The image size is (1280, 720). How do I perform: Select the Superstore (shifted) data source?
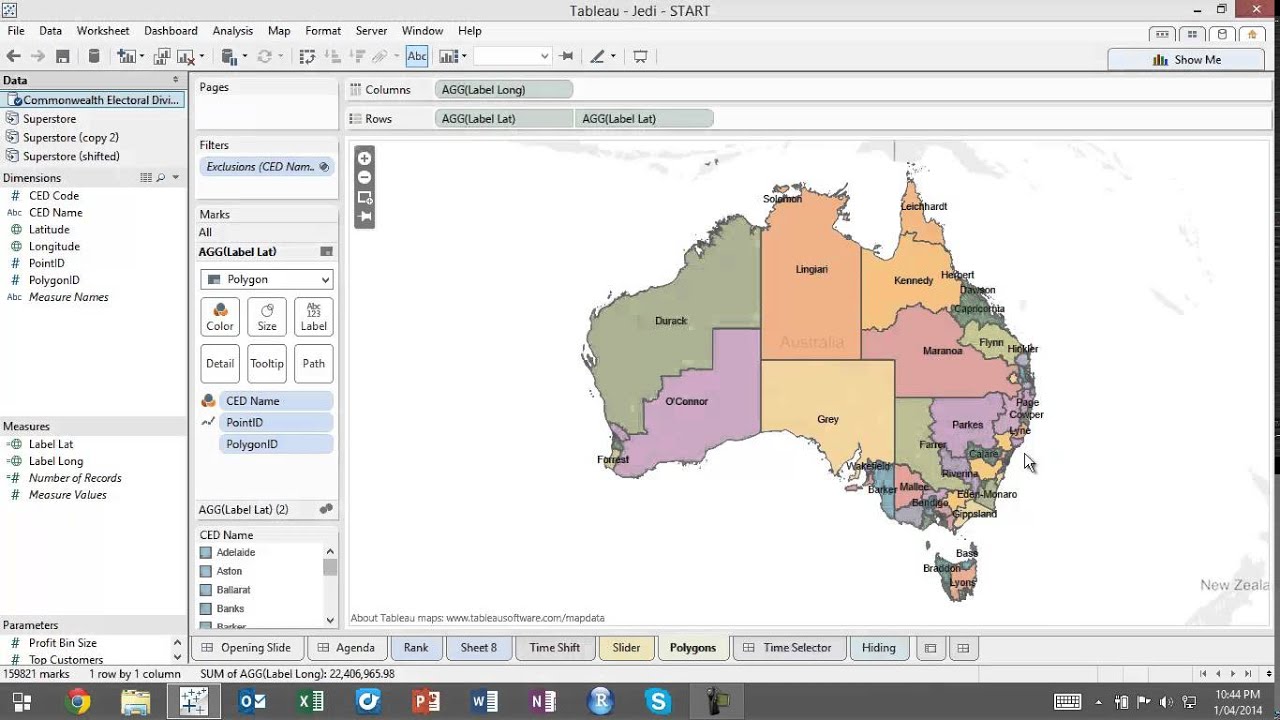tap(71, 156)
